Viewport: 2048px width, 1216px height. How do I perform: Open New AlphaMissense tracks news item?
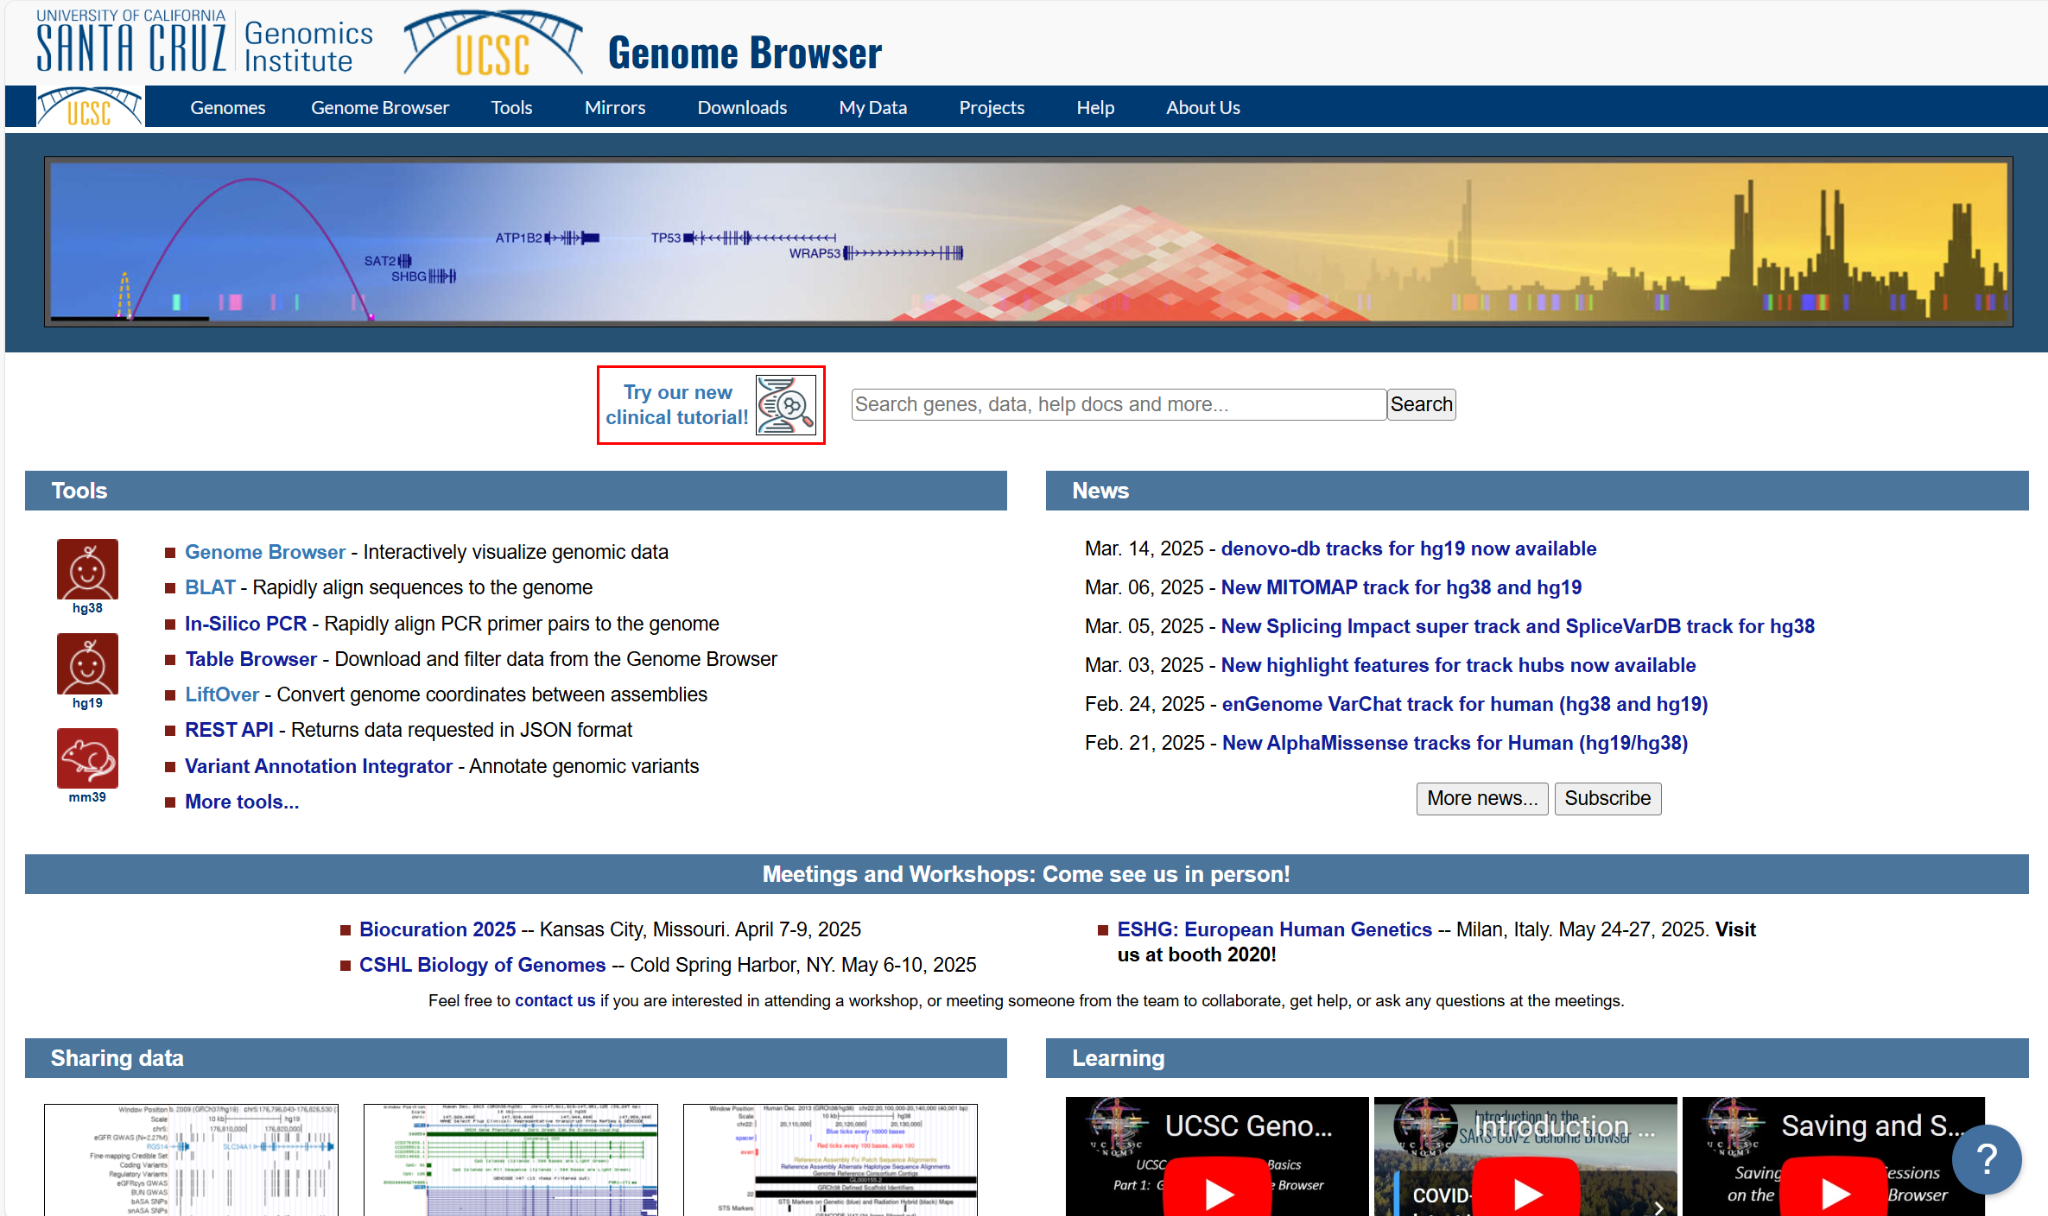1455,743
